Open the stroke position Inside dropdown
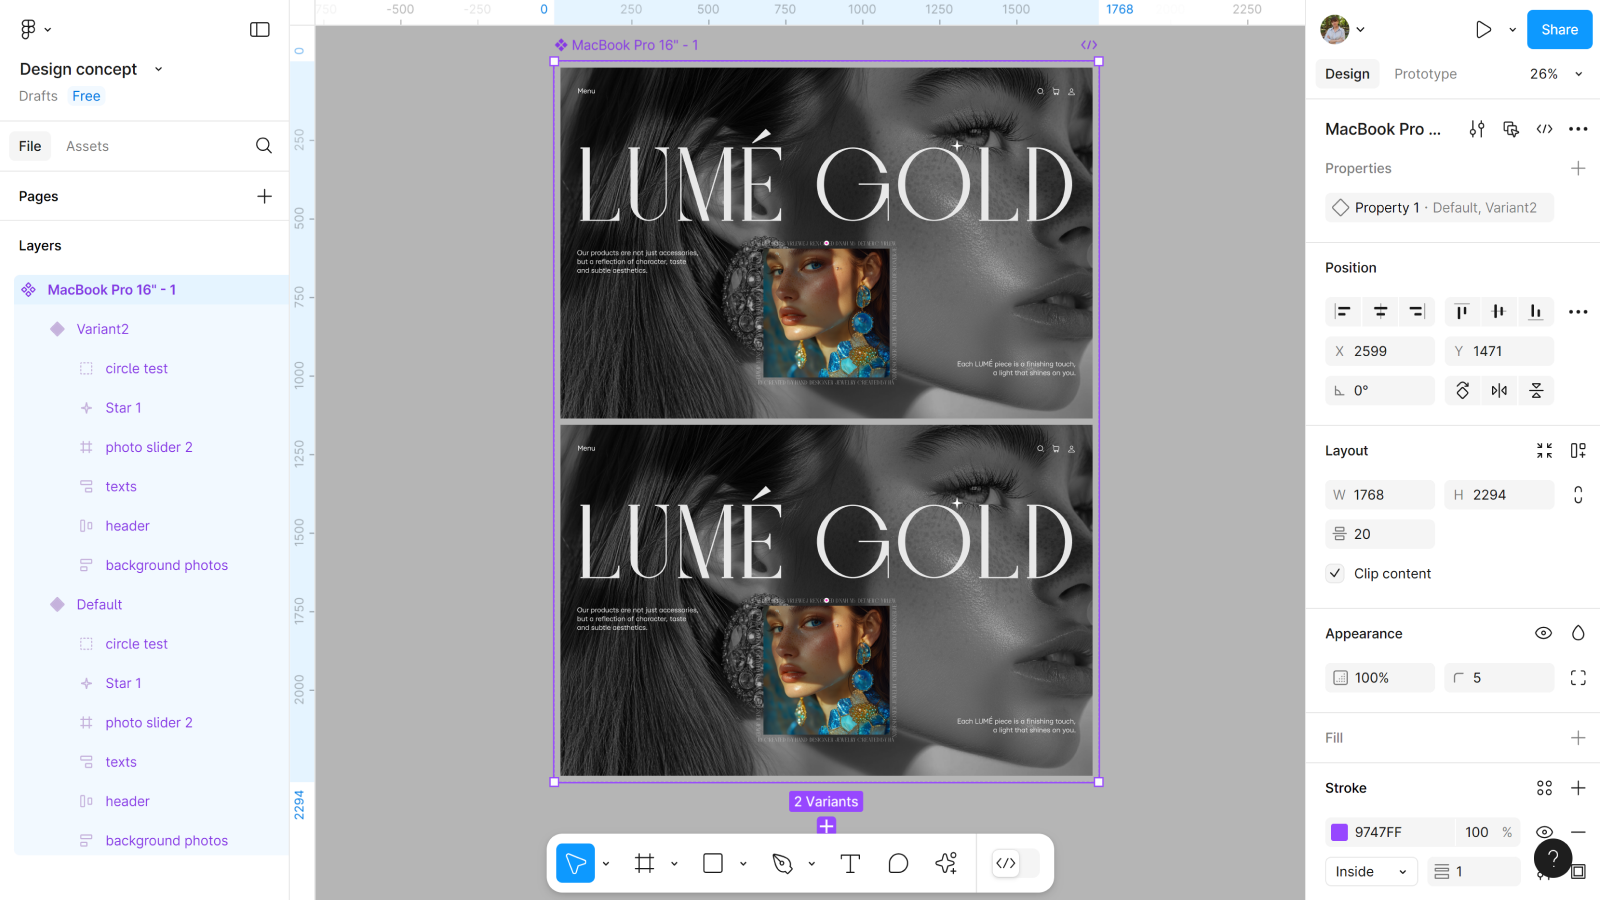Viewport: 1600px width, 900px height. (x=1370, y=872)
